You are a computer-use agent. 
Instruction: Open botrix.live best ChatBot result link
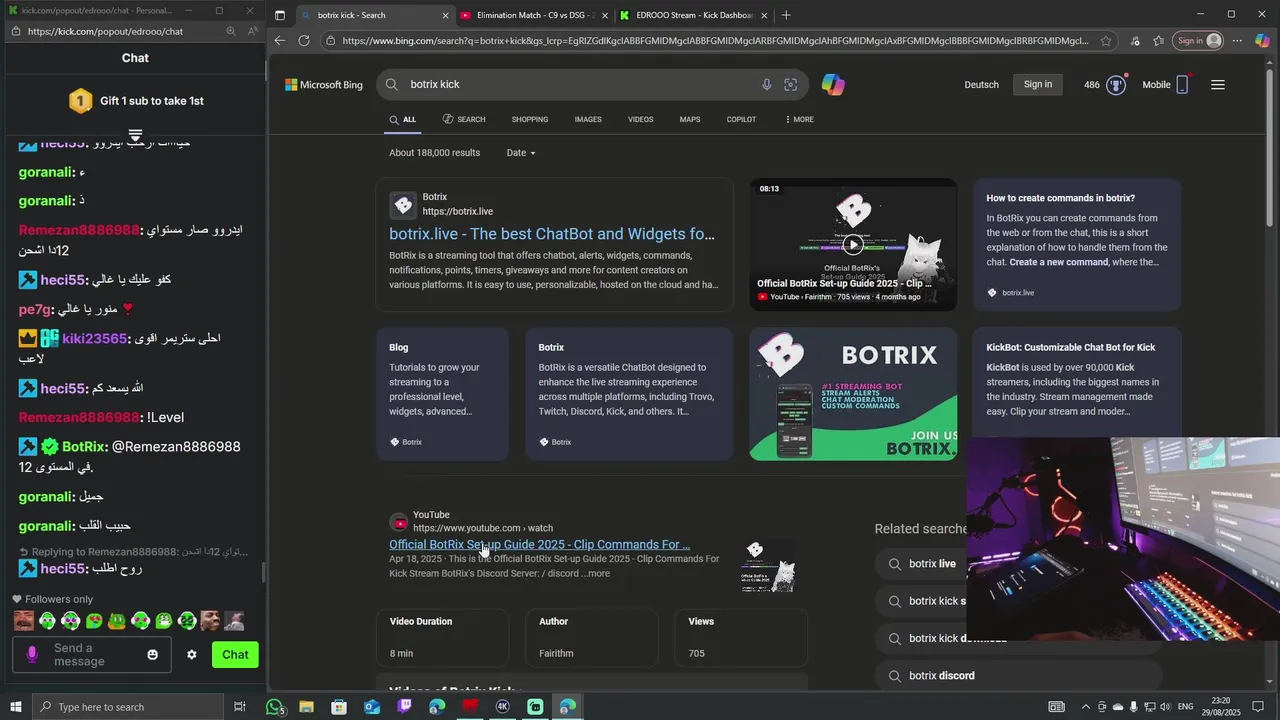tap(552, 234)
